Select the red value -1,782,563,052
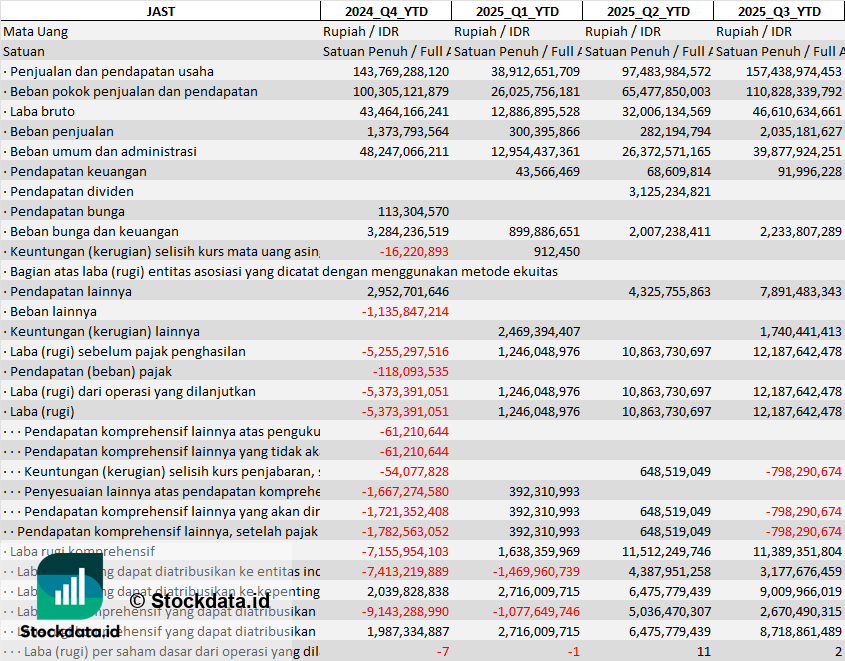 [405, 531]
